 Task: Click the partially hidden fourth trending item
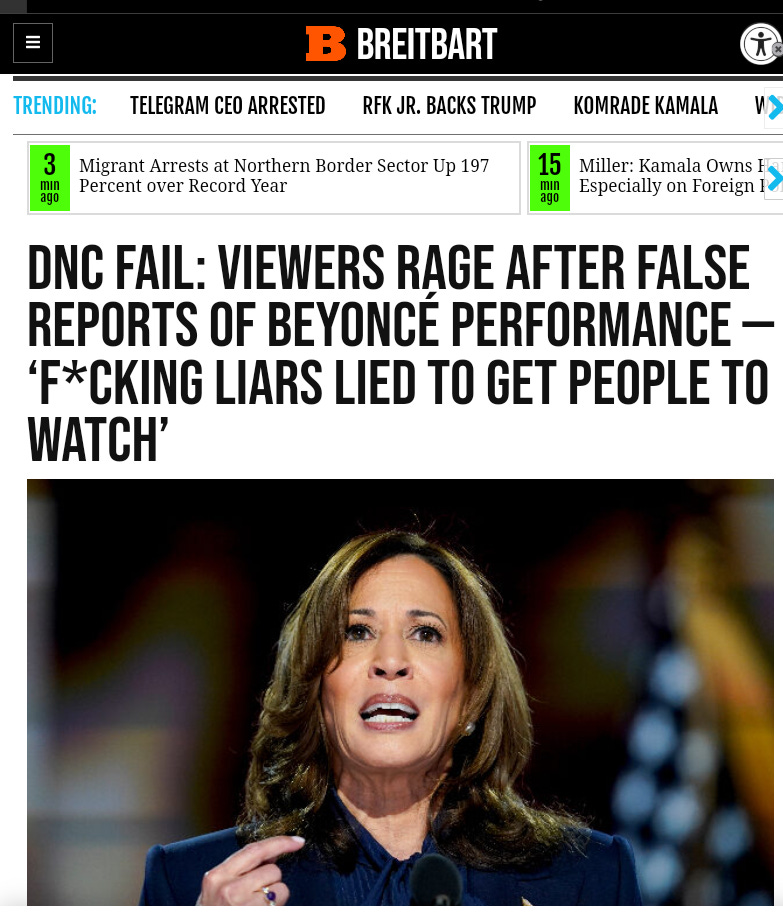[760, 106]
